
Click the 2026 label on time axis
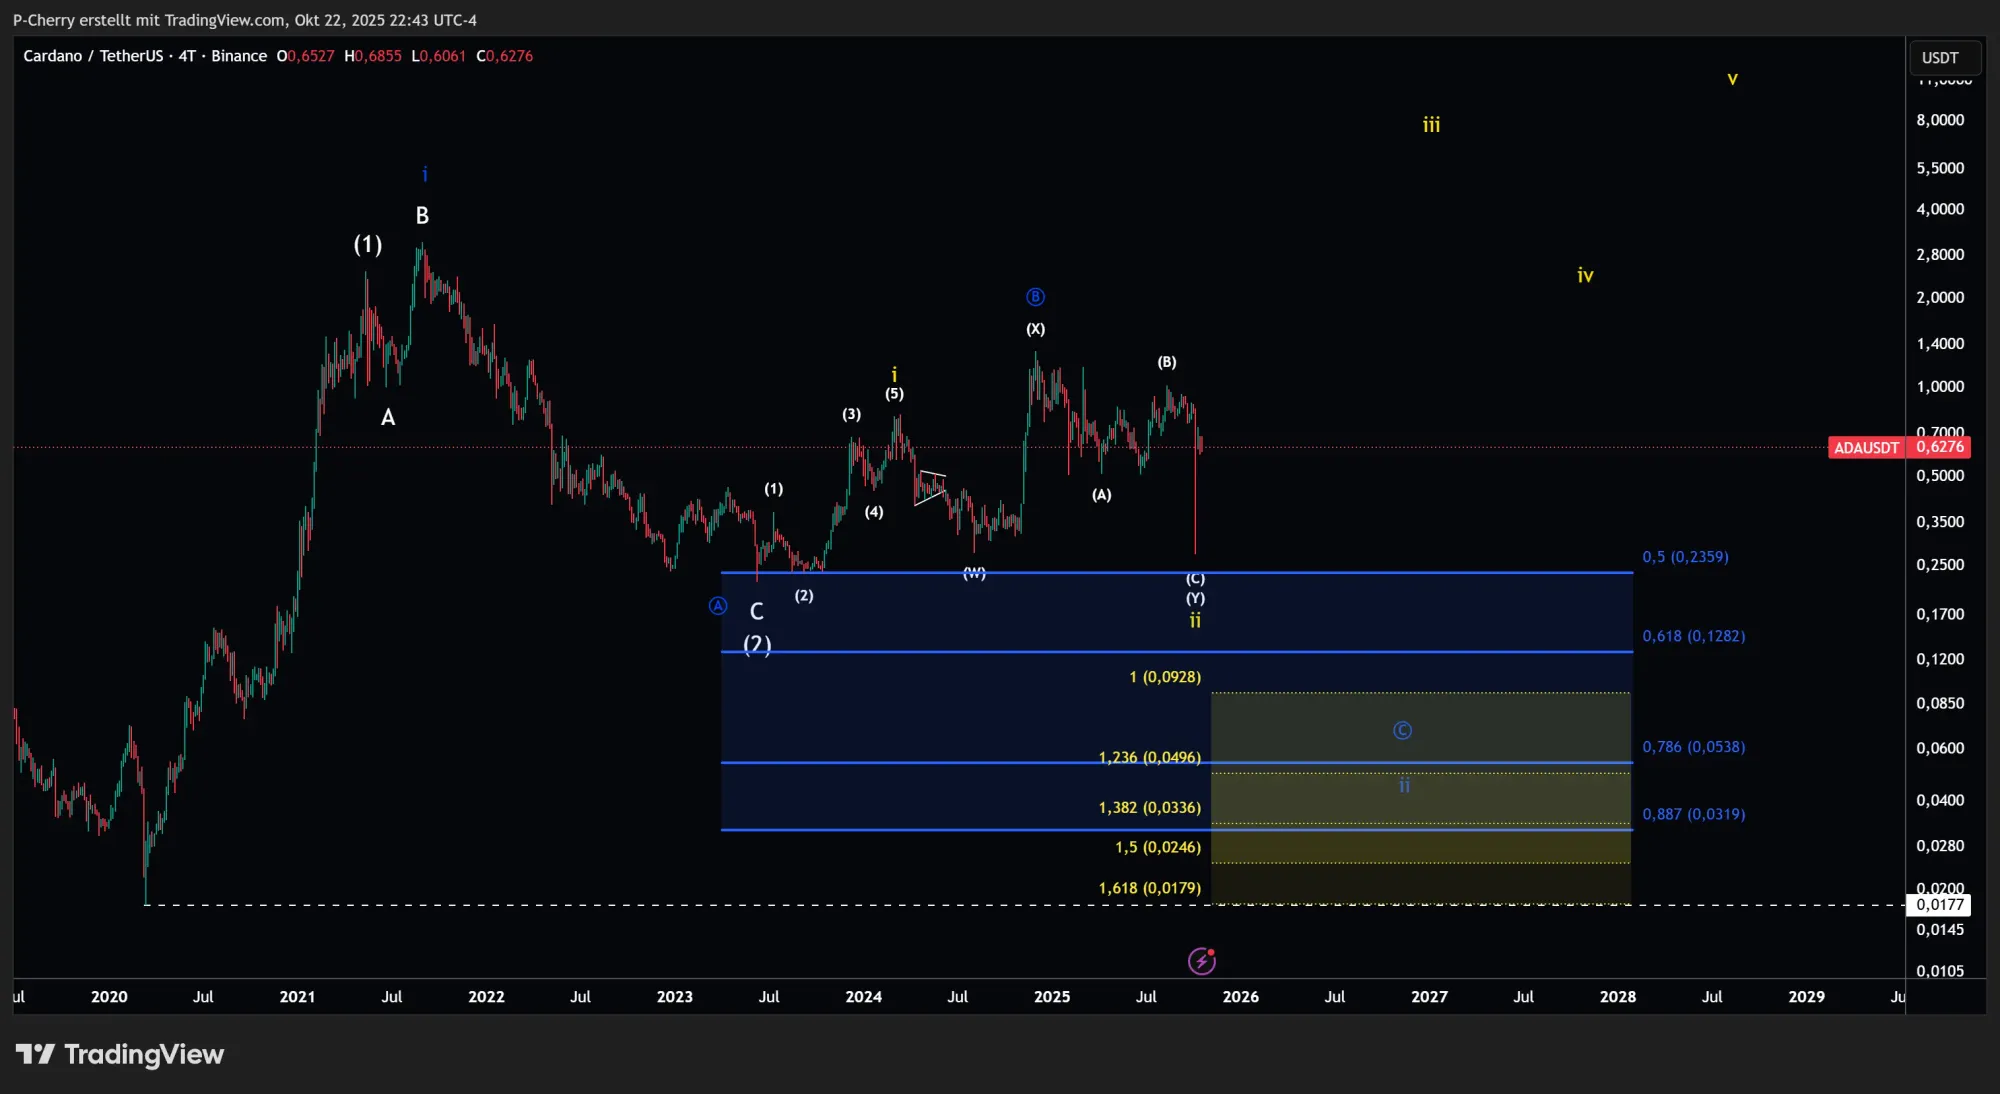(x=1240, y=996)
